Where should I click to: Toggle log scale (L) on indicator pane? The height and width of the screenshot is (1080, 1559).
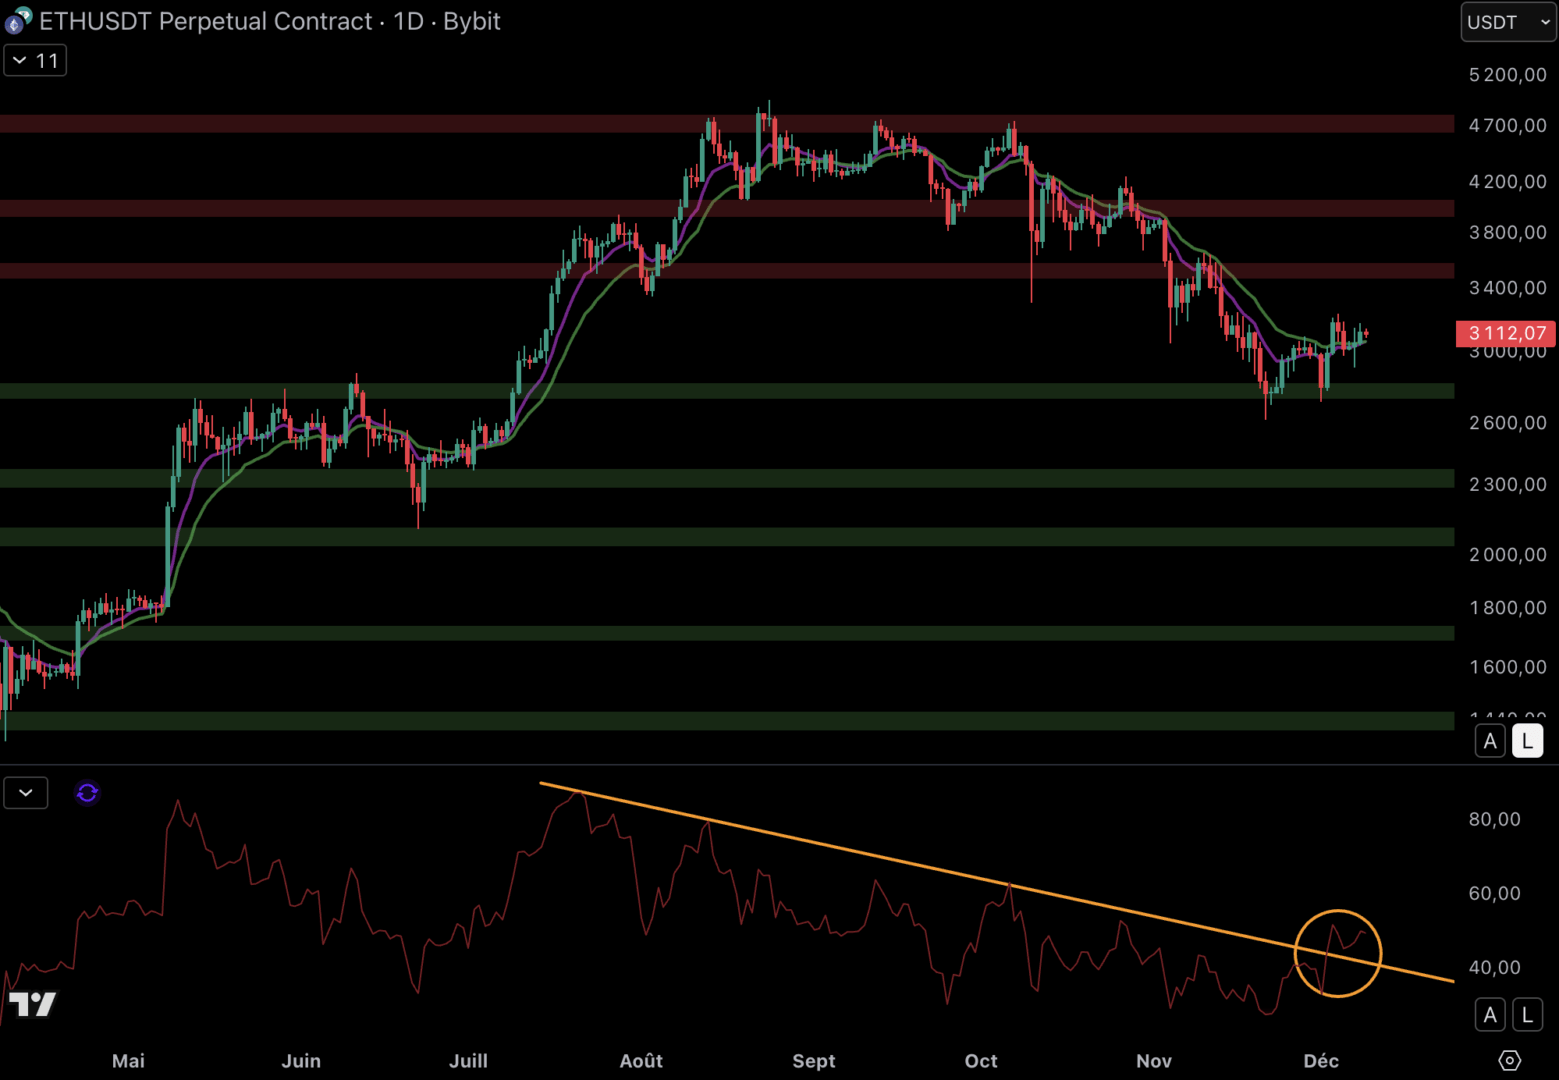tap(1527, 1015)
